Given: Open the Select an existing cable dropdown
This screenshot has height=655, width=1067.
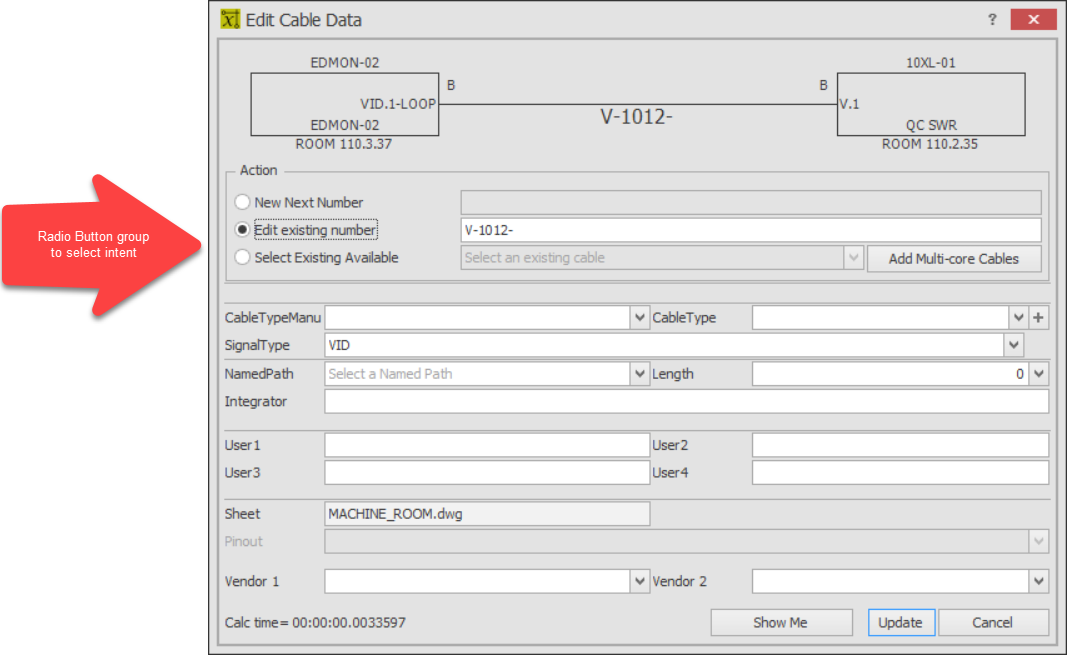Looking at the screenshot, I should (853, 258).
